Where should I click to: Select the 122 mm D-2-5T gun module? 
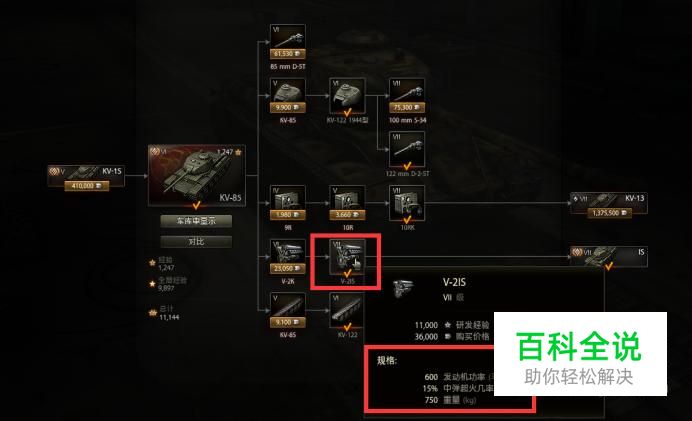[407, 149]
